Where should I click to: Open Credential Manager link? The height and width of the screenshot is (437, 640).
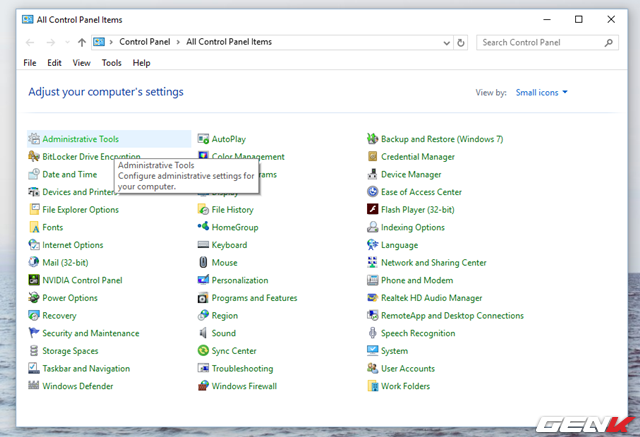coord(418,157)
